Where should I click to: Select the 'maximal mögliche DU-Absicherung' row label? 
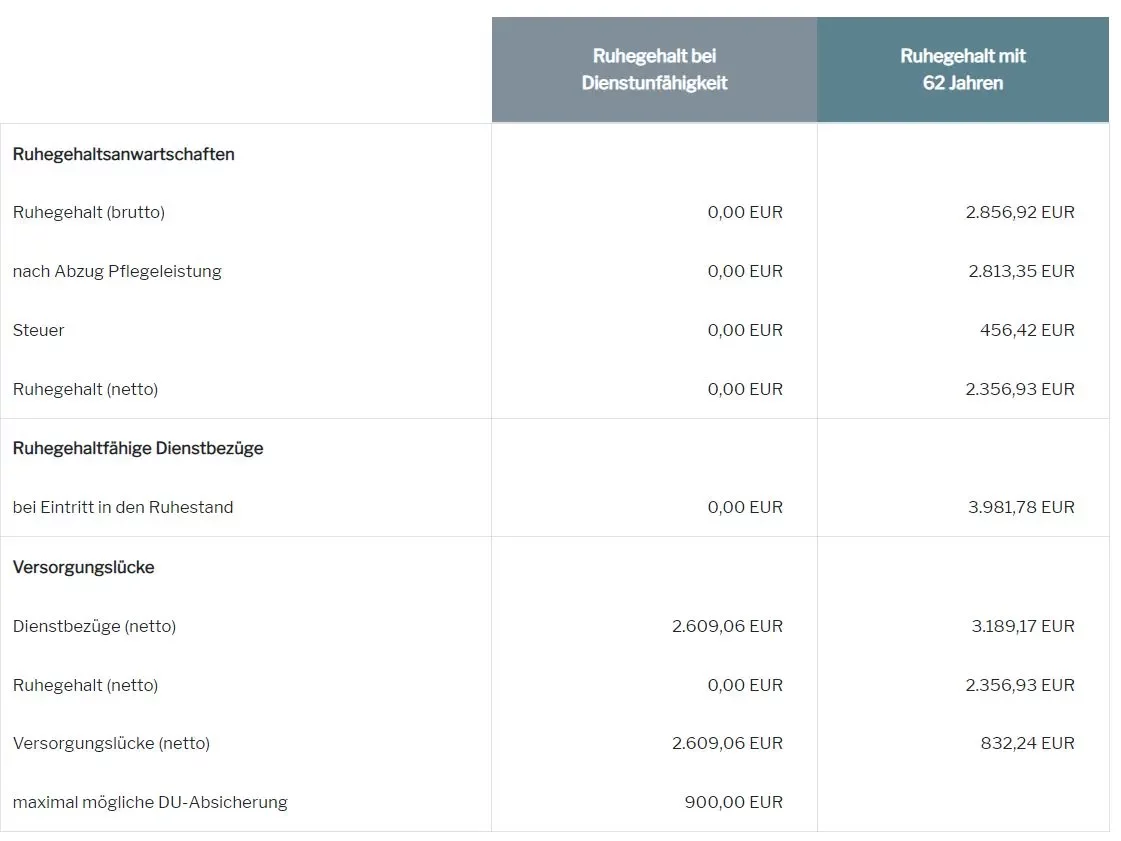(150, 802)
